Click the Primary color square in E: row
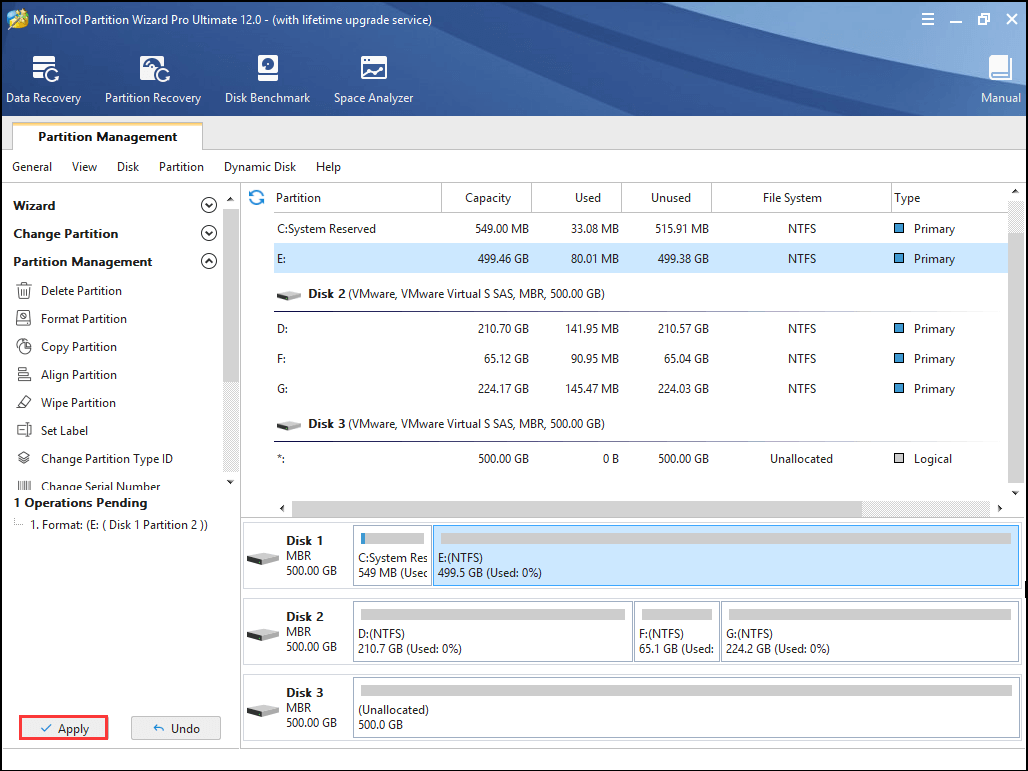Viewport: 1028px width, 771px height. click(899, 258)
